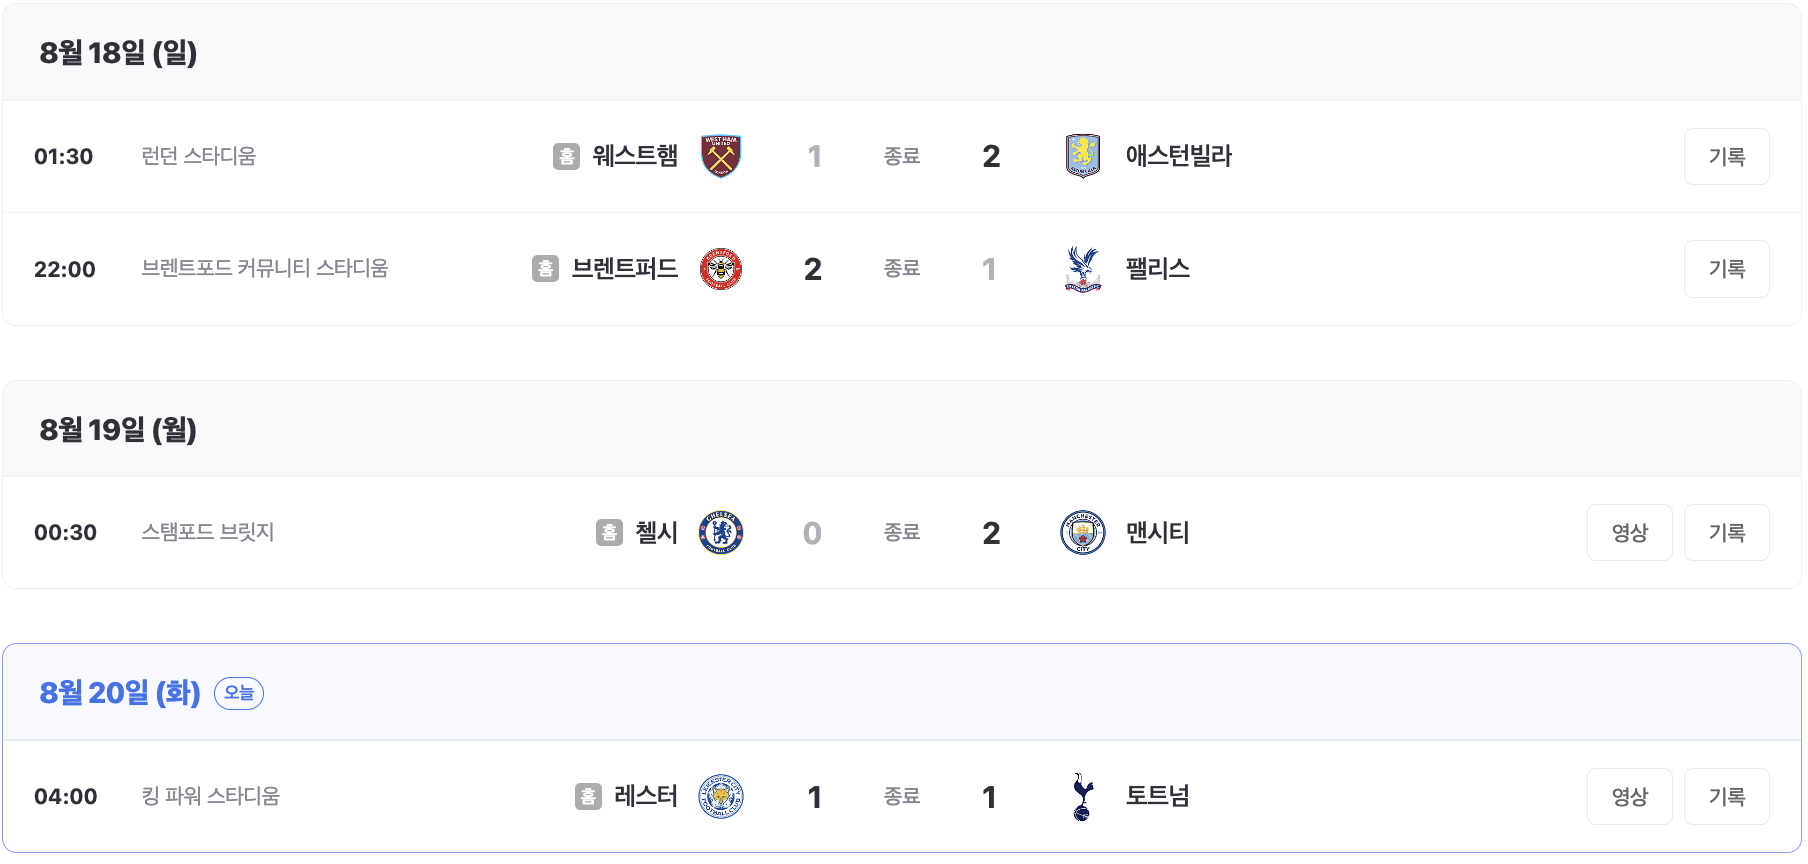
Task: Click the 홈 indicator beside 첼시
Action: (610, 533)
